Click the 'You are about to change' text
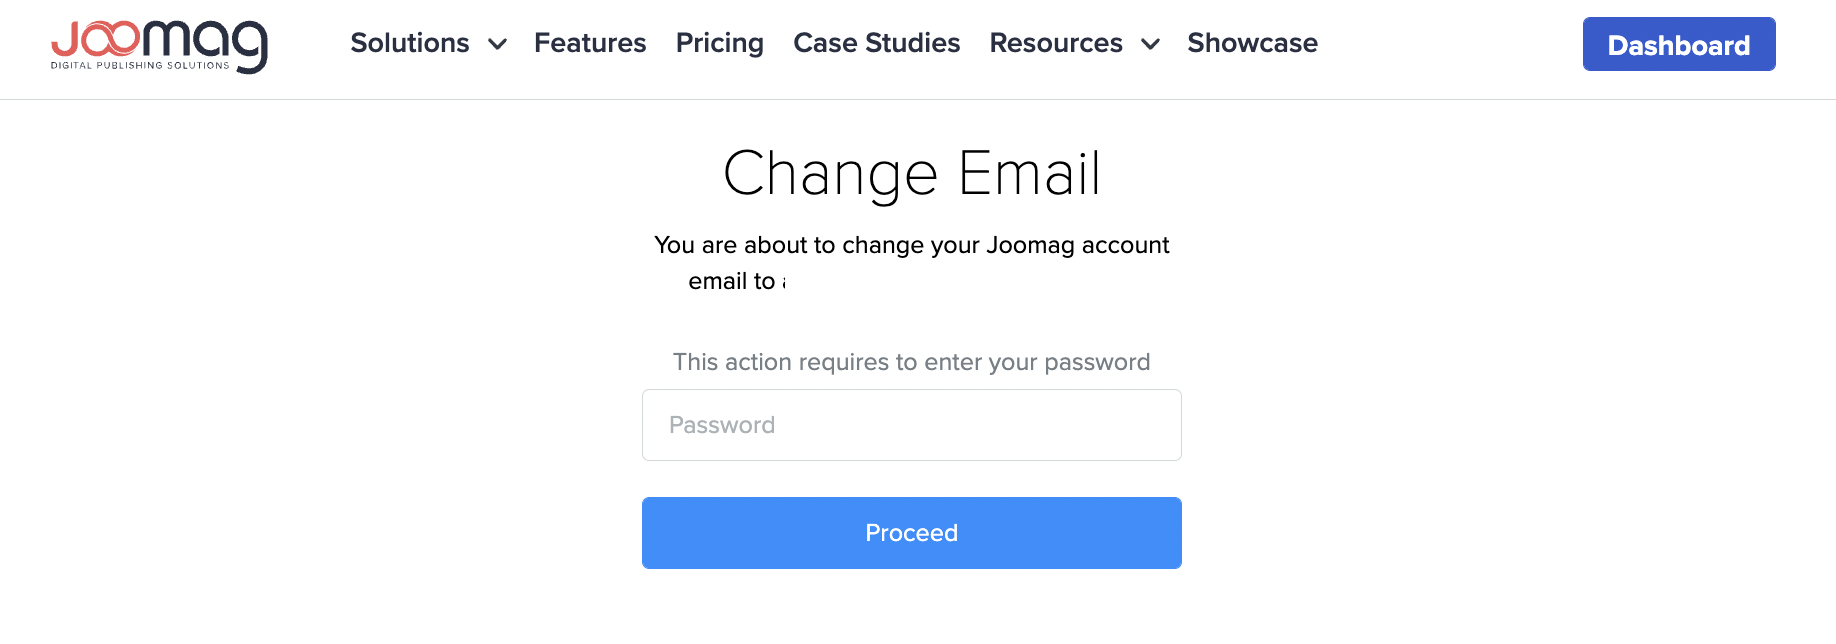Viewport: 1836px width, 644px height. (911, 245)
